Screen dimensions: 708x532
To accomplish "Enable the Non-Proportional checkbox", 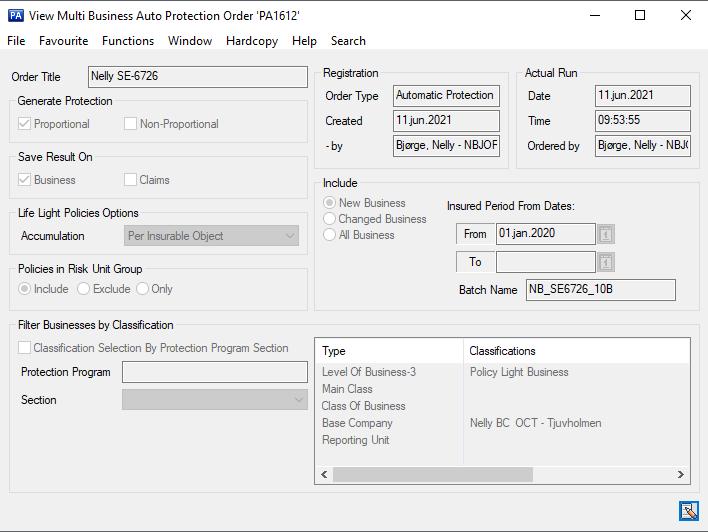I will (131, 124).
